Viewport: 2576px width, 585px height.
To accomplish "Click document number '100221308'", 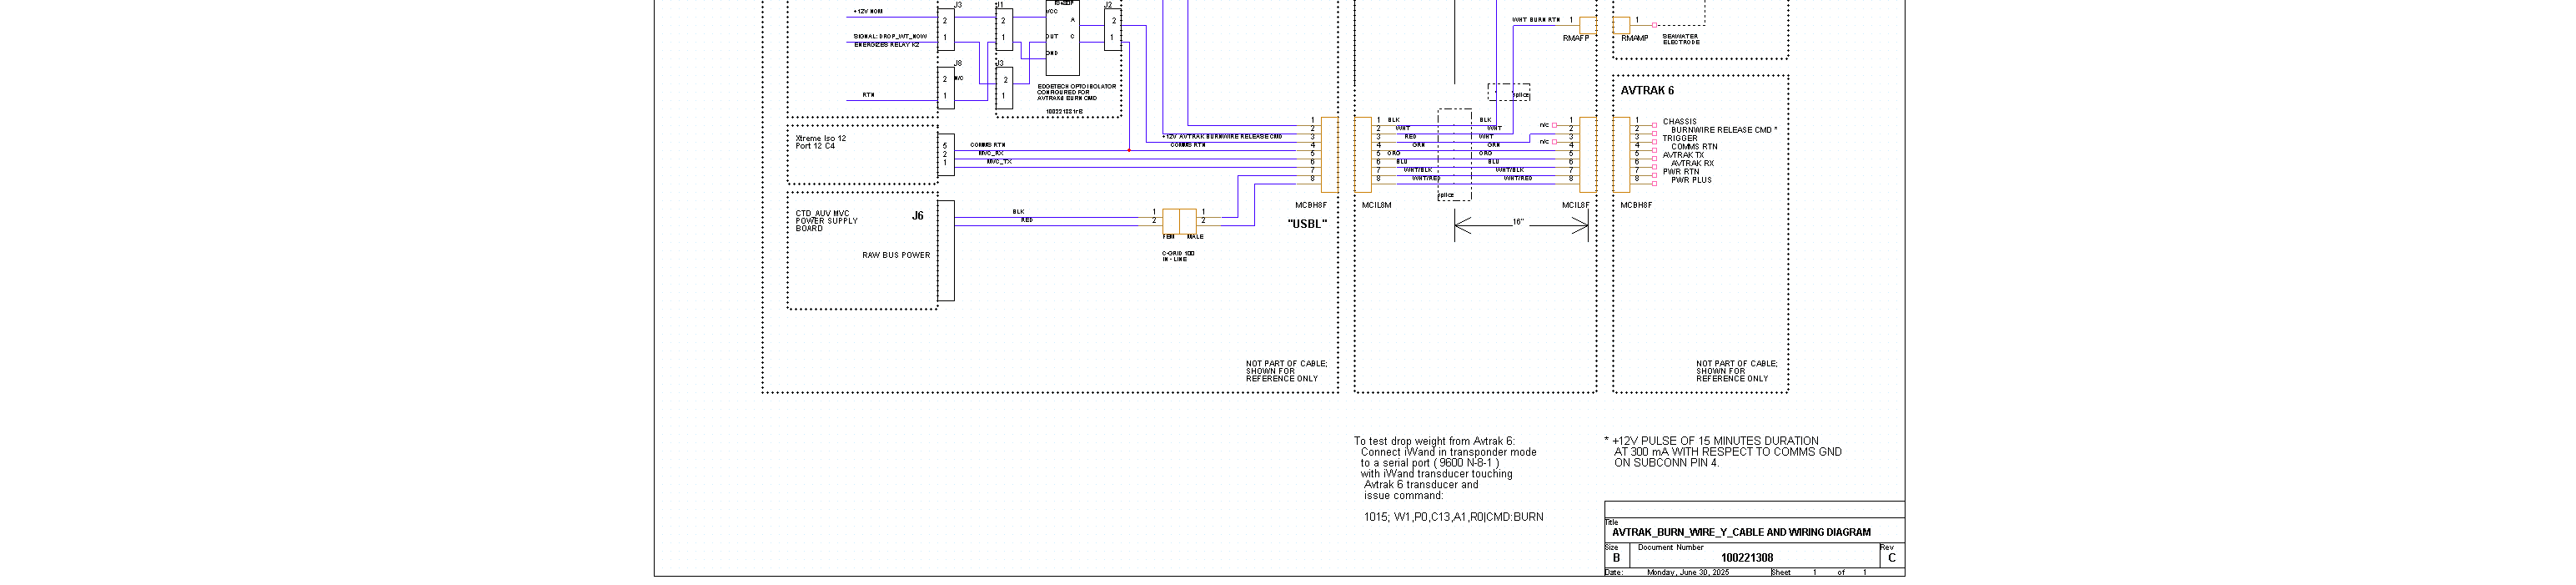I will click(x=1747, y=558).
